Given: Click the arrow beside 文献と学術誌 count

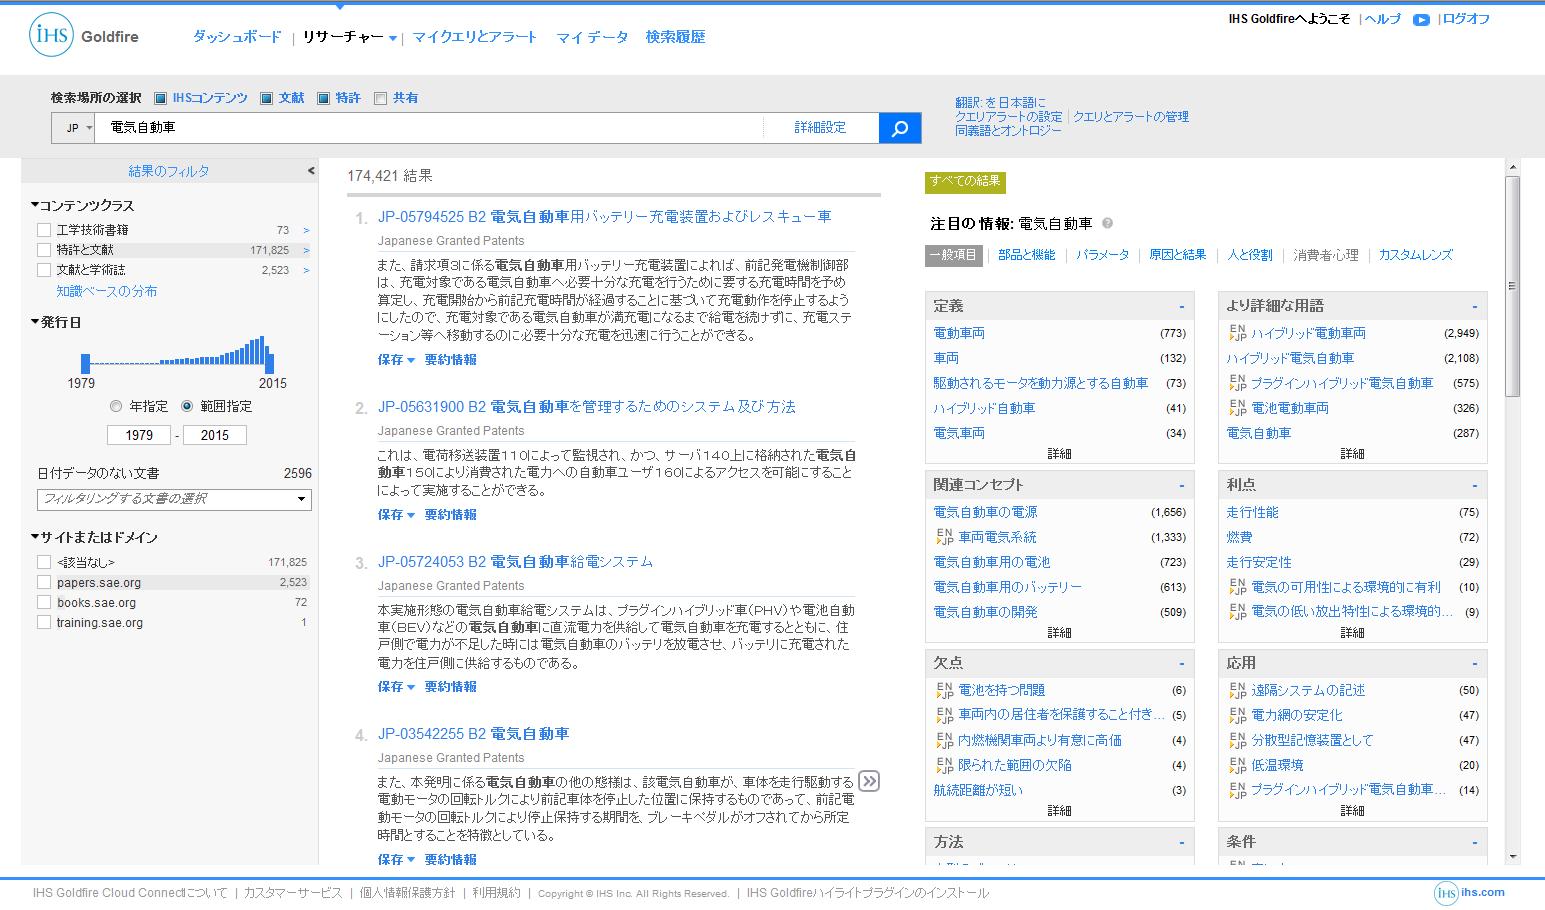Looking at the screenshot, I should point(306,270).
